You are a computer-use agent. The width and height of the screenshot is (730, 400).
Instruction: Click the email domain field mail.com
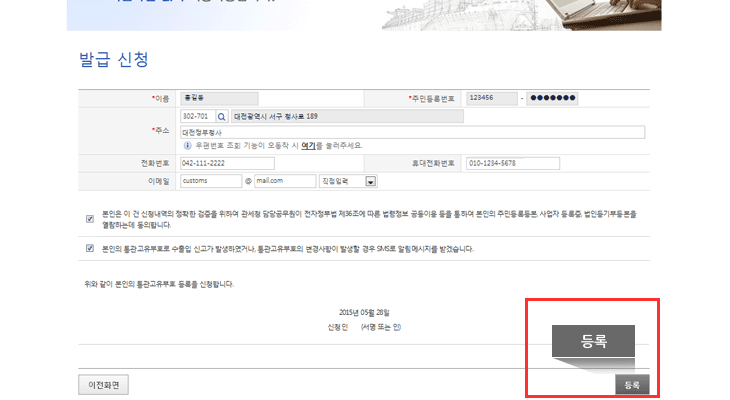click(285, 181)
